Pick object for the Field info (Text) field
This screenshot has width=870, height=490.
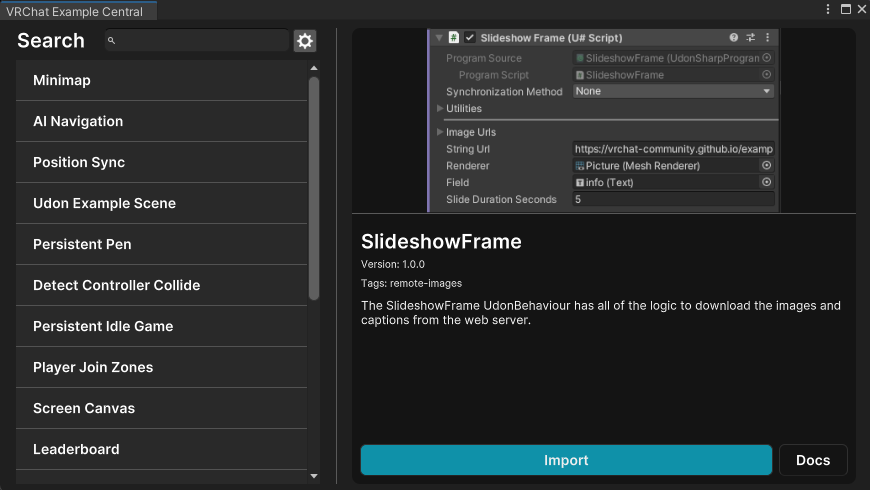pos(767,182)
